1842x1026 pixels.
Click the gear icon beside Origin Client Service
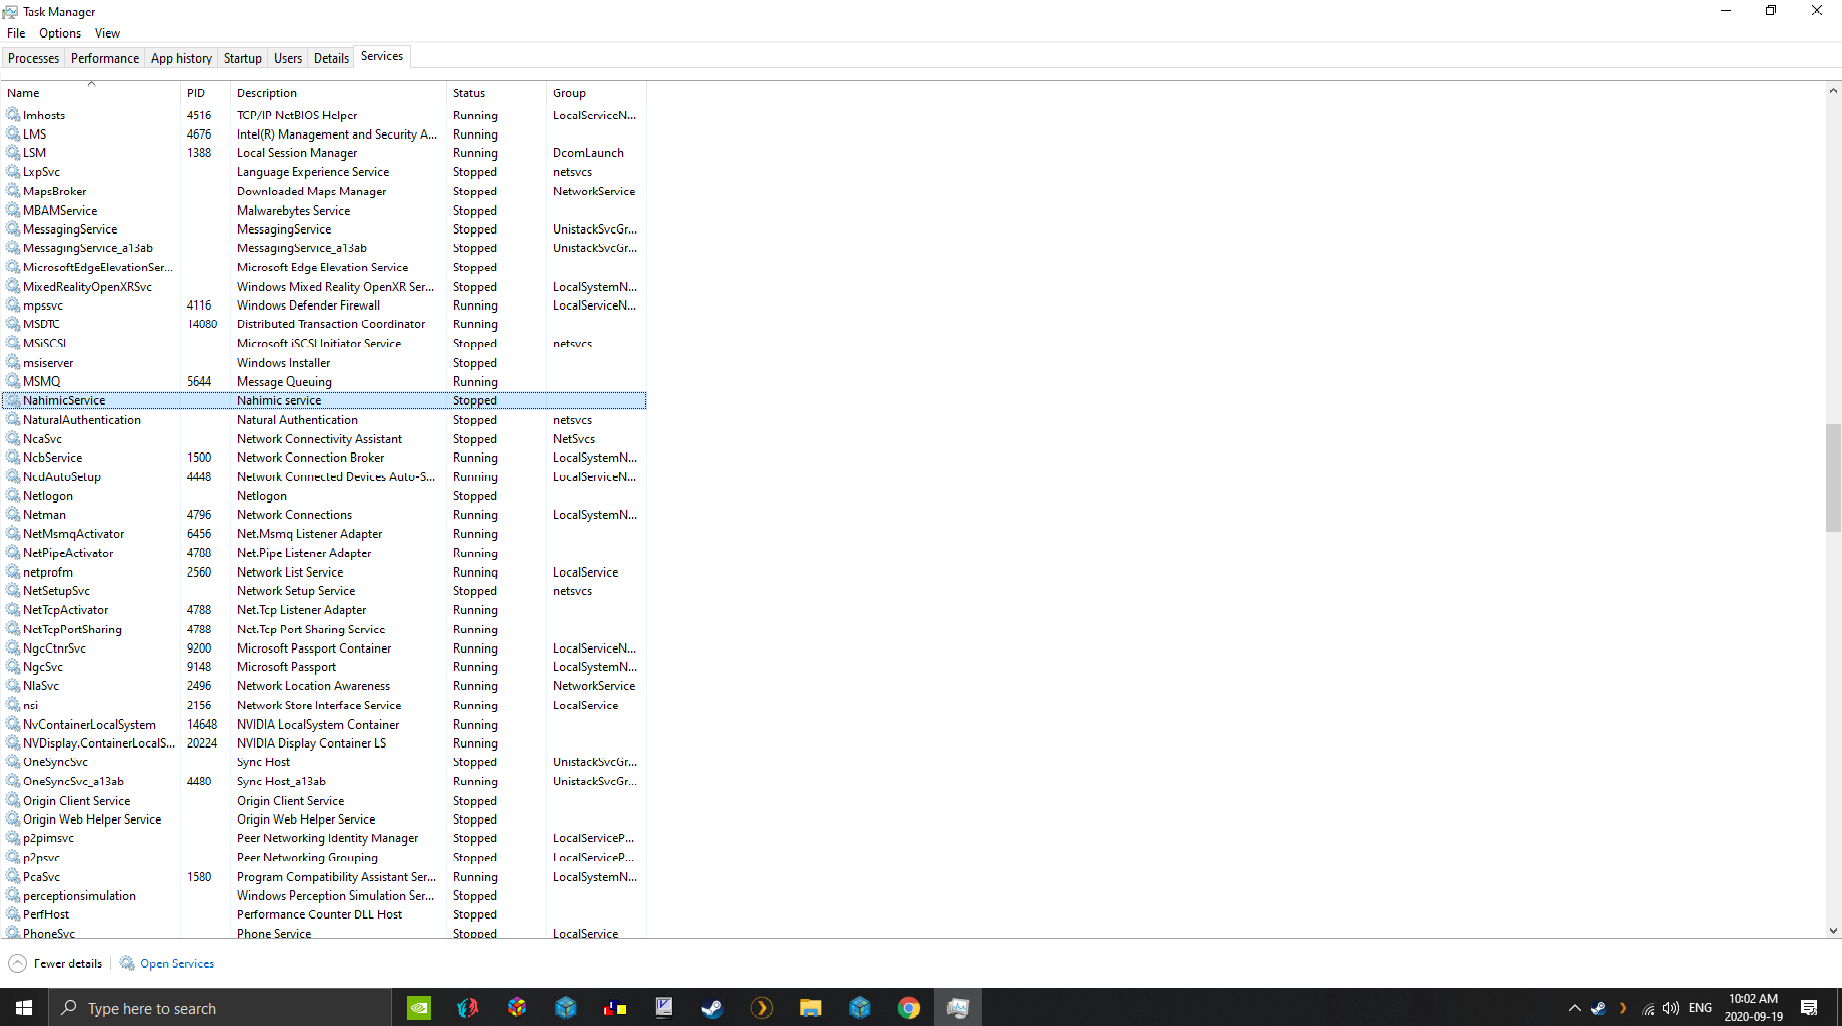click(x=13, y=800)
